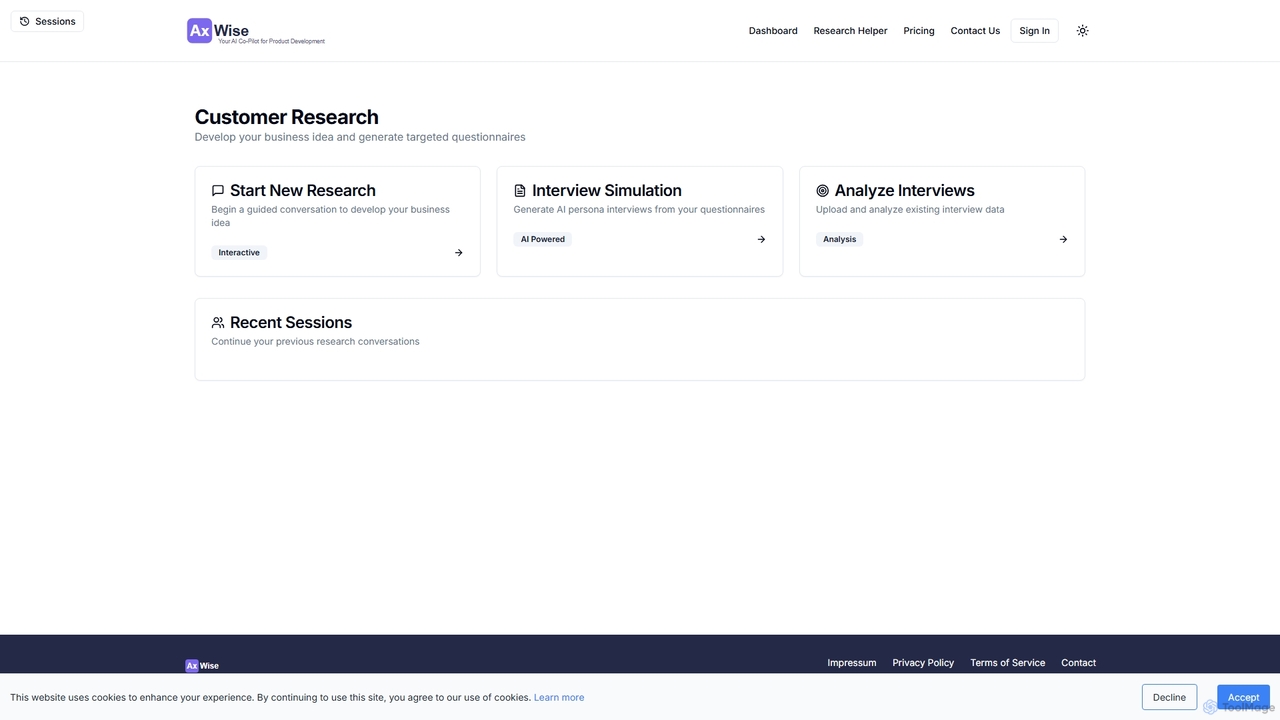
Task: Click the document icon beside Interview Simulation
Action: [x=520, y=191]
